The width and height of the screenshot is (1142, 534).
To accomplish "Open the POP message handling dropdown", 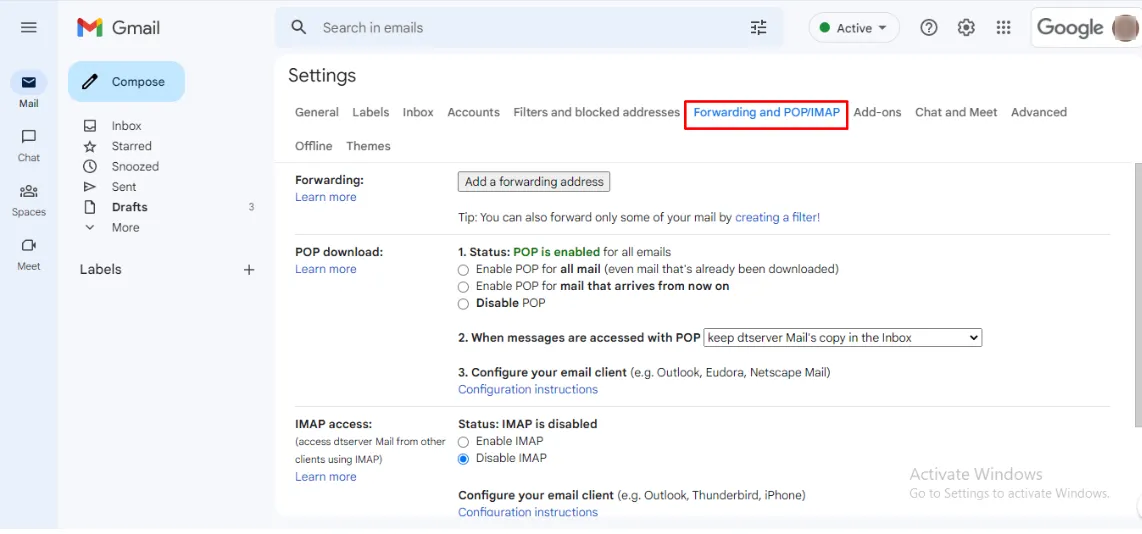I will pyautogui.click(x=843, y=338).
